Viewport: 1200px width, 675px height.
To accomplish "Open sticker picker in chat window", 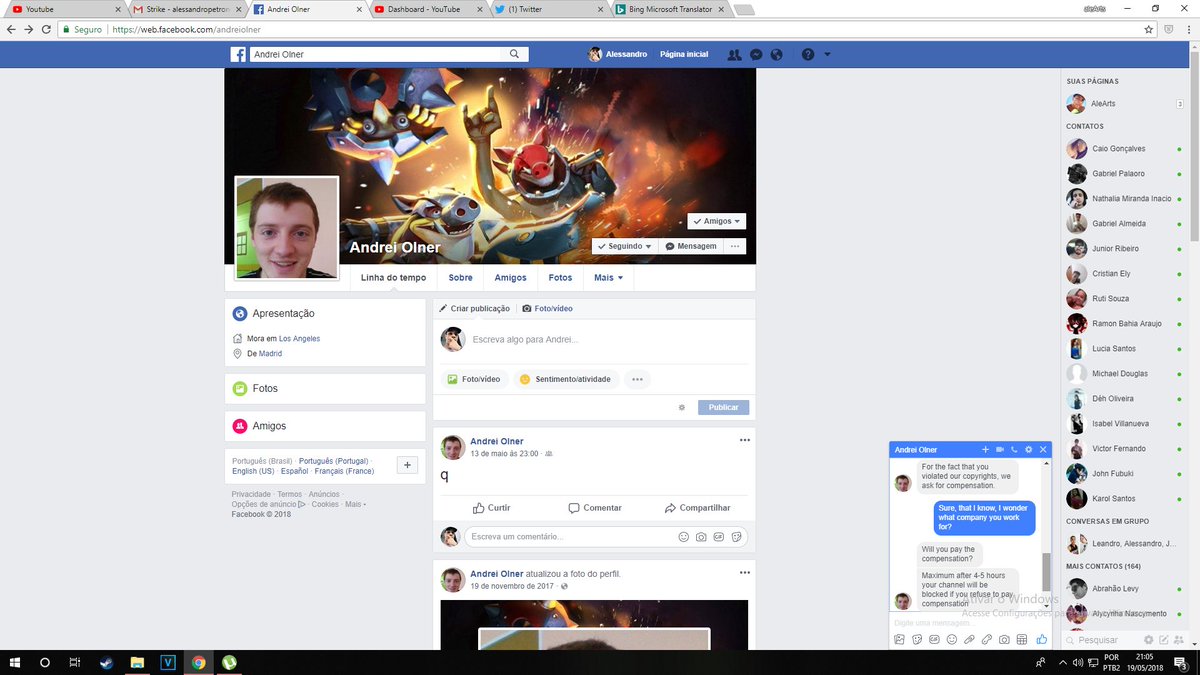I will [x=917, y=639].
